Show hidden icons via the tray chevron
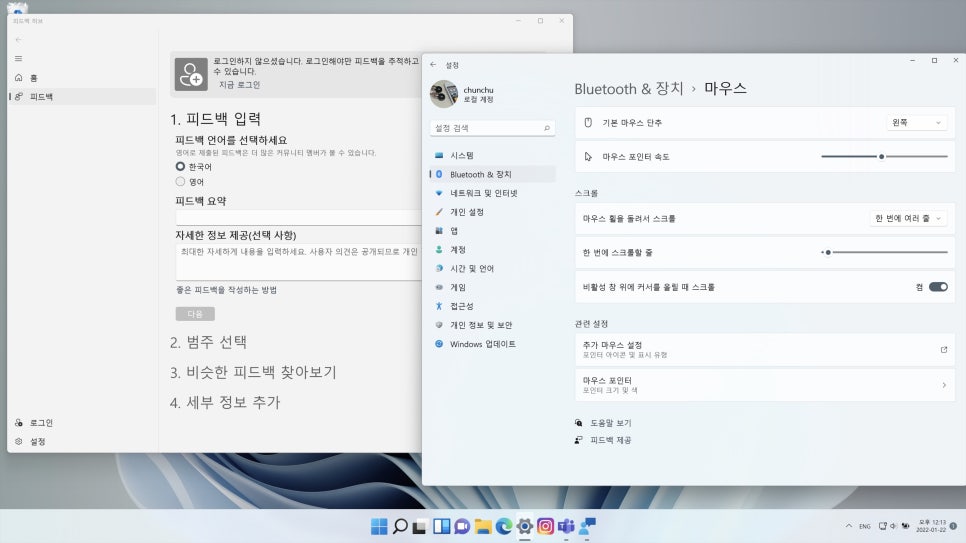 (x=849, y=526)
